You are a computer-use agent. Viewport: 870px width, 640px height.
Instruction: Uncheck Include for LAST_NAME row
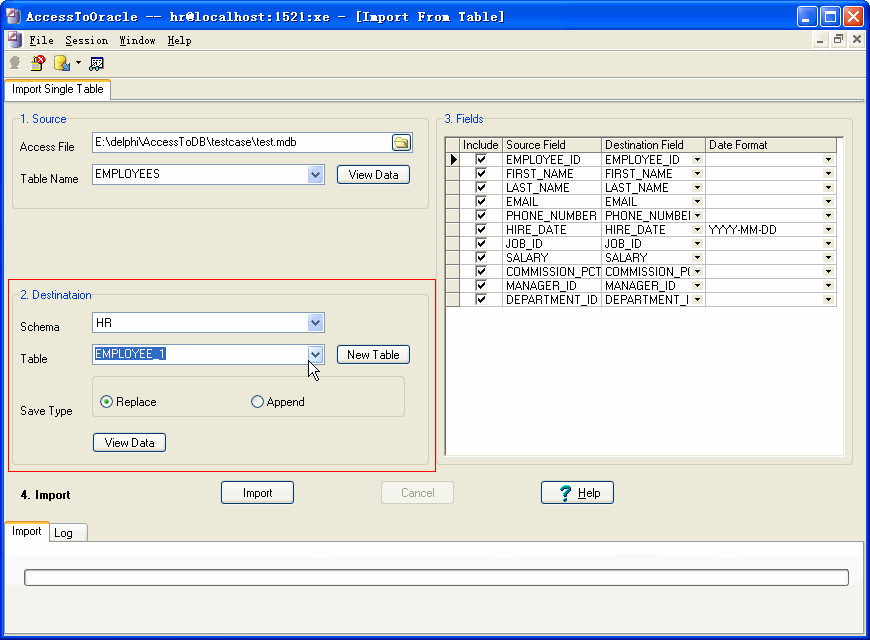481,188
